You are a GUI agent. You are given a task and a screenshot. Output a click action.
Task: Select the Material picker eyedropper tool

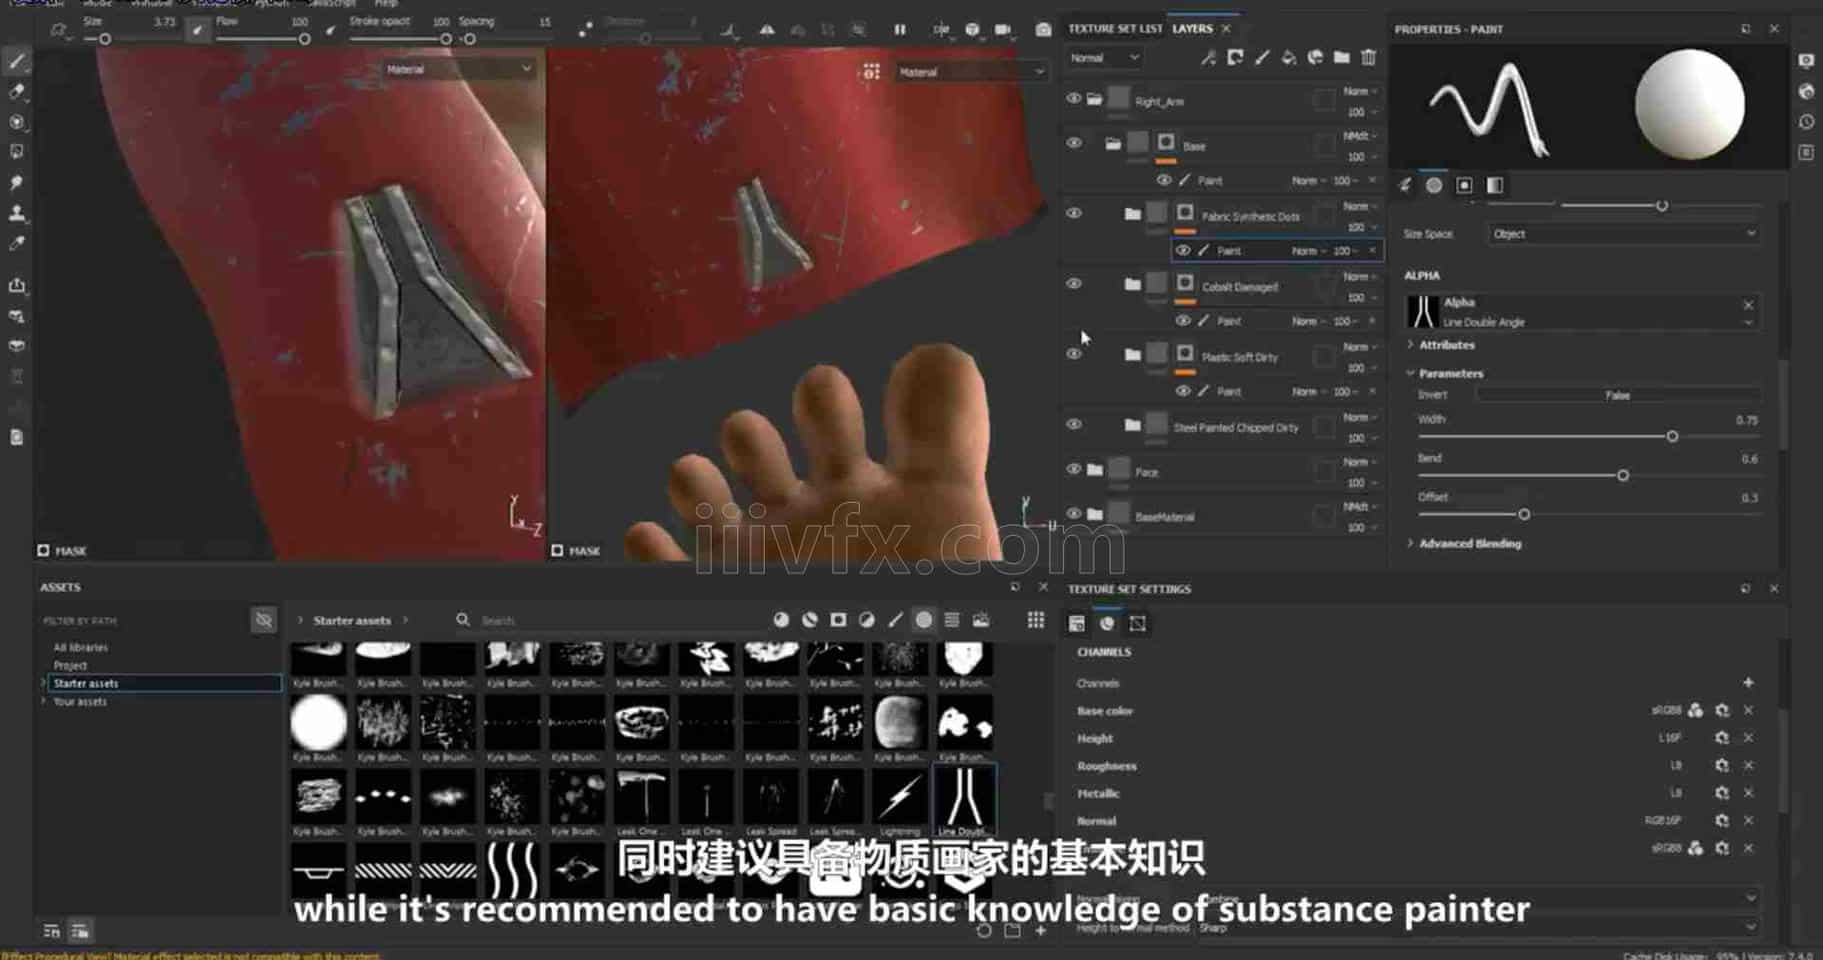17,243
